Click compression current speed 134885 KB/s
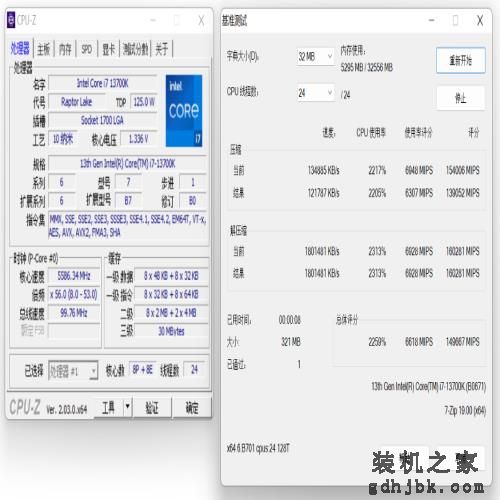 pyautogui.click(x=324, y=170)
